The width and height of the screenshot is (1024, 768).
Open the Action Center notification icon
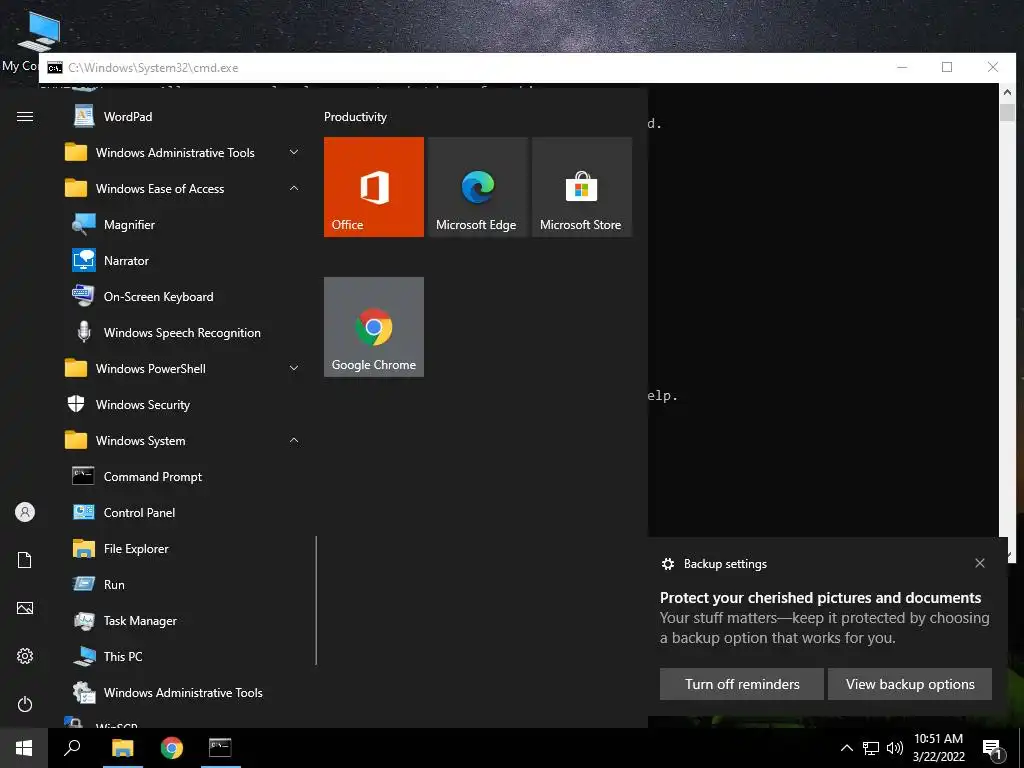[x=992, y=748]
